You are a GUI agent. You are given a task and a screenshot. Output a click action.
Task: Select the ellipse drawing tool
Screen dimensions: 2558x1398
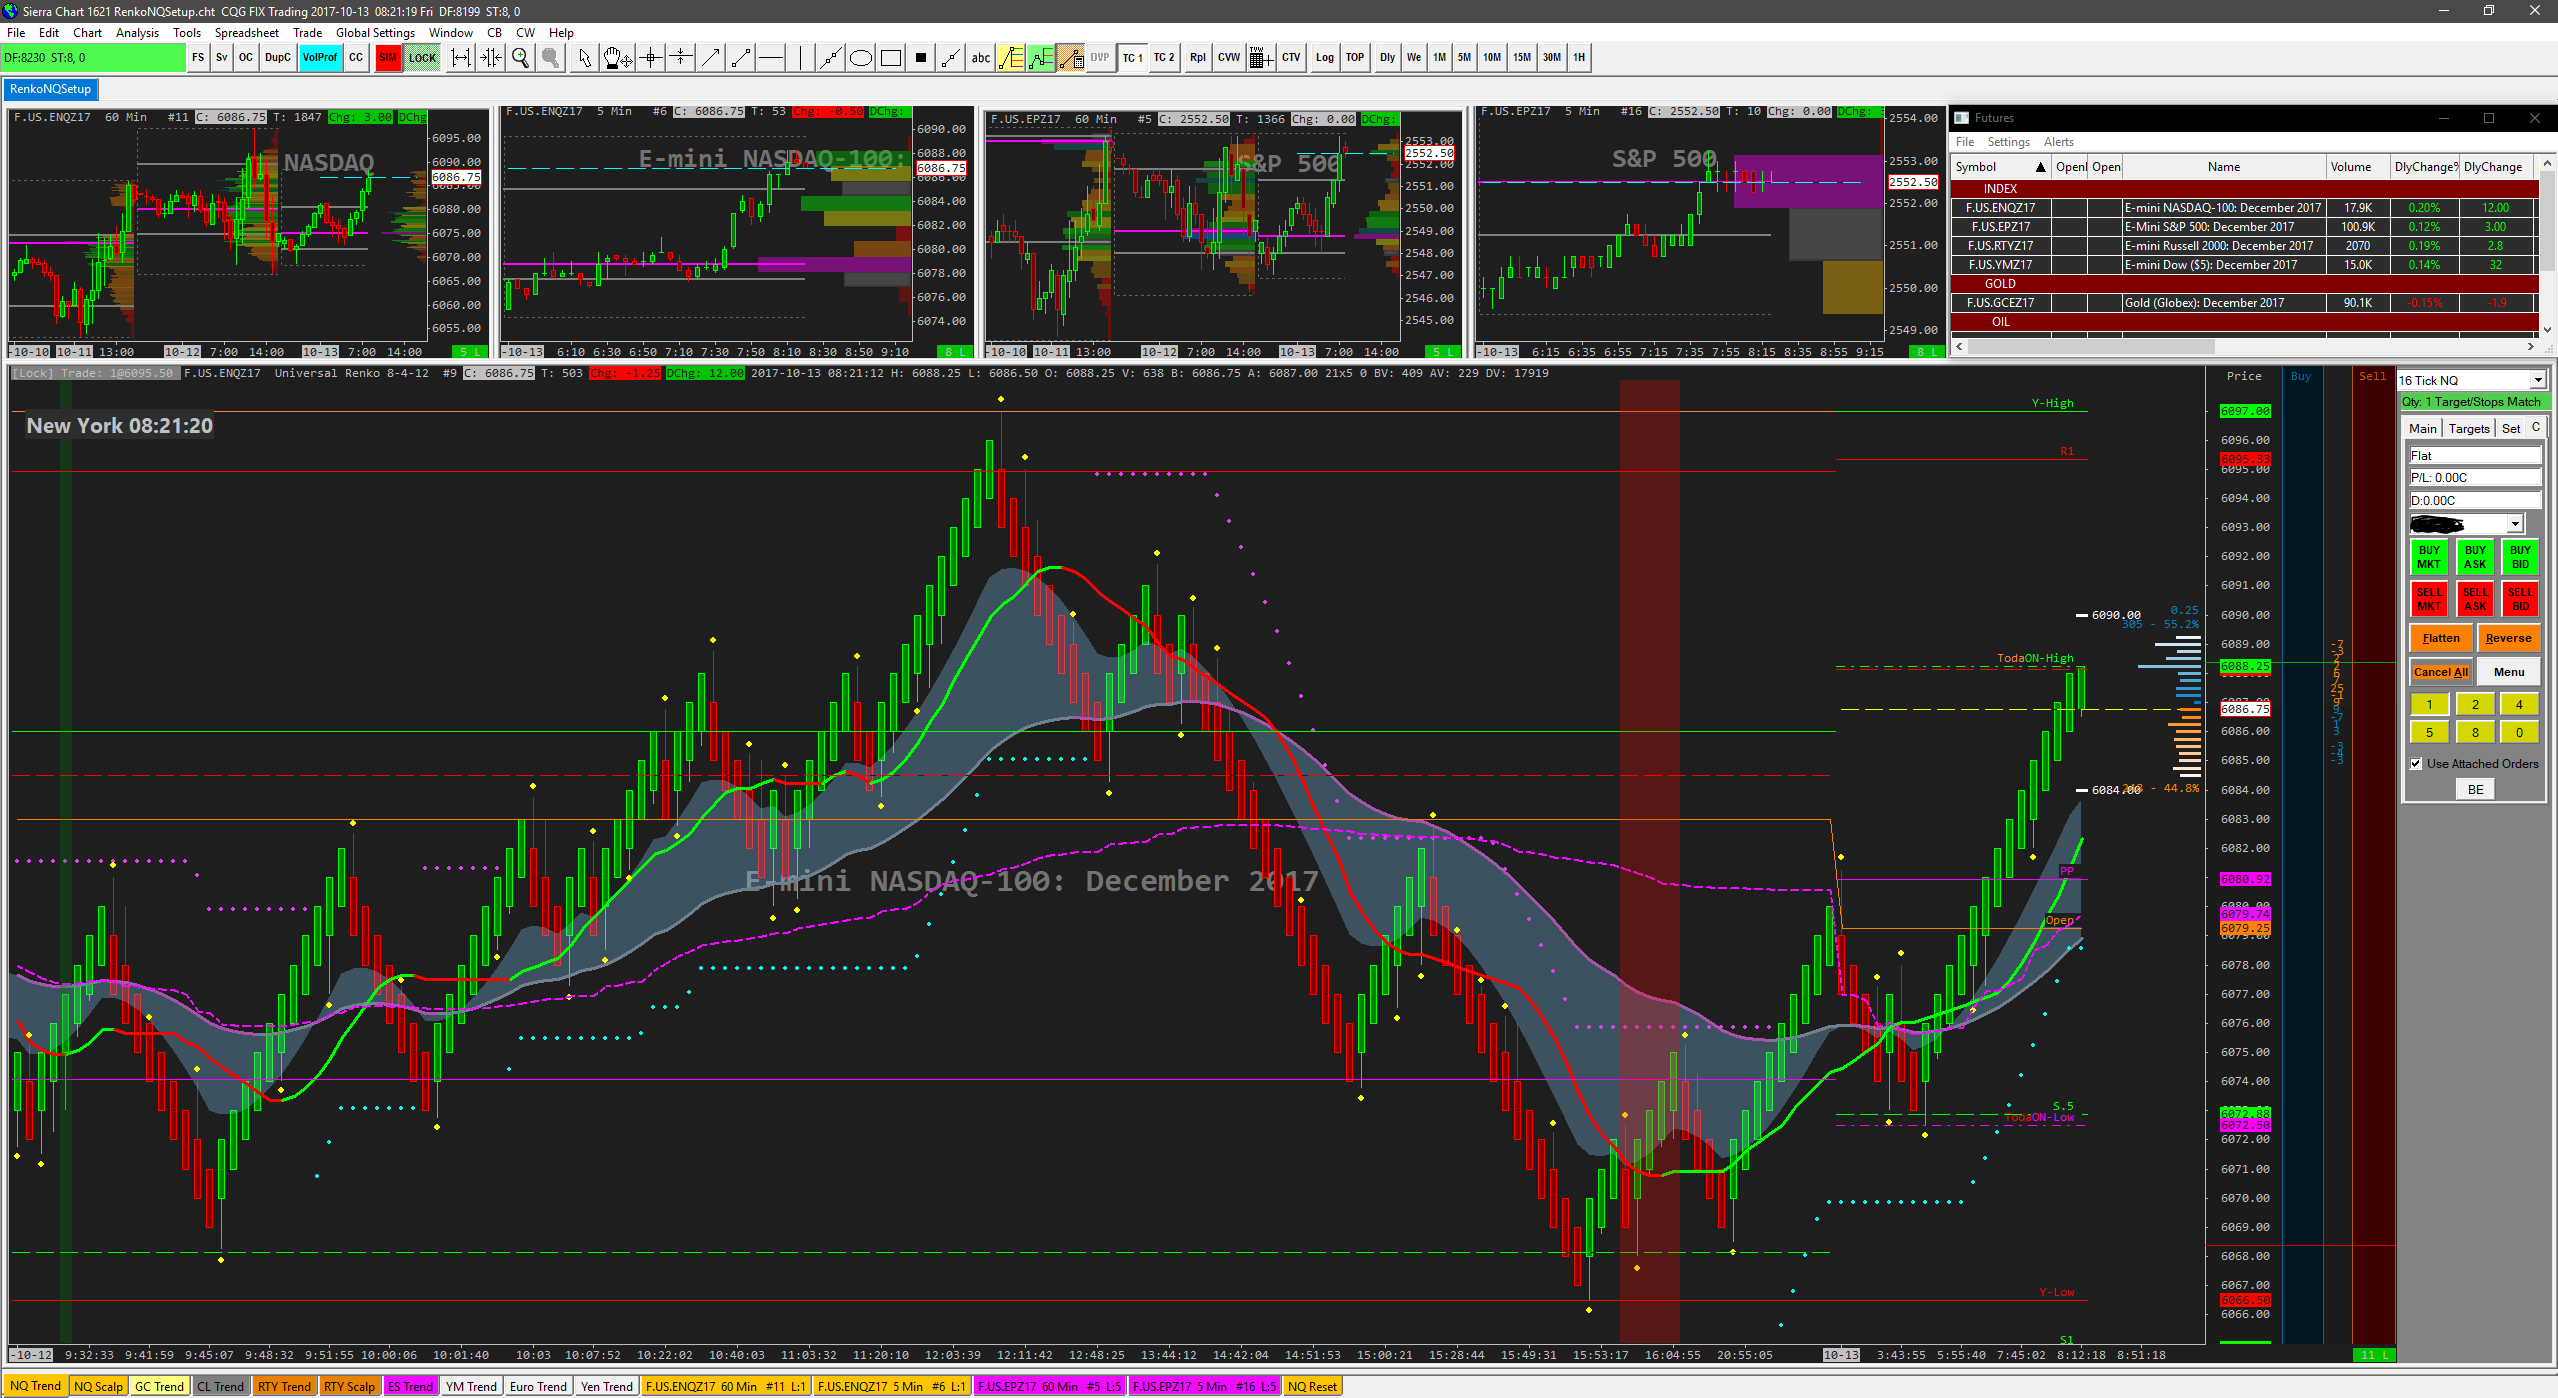860,58
